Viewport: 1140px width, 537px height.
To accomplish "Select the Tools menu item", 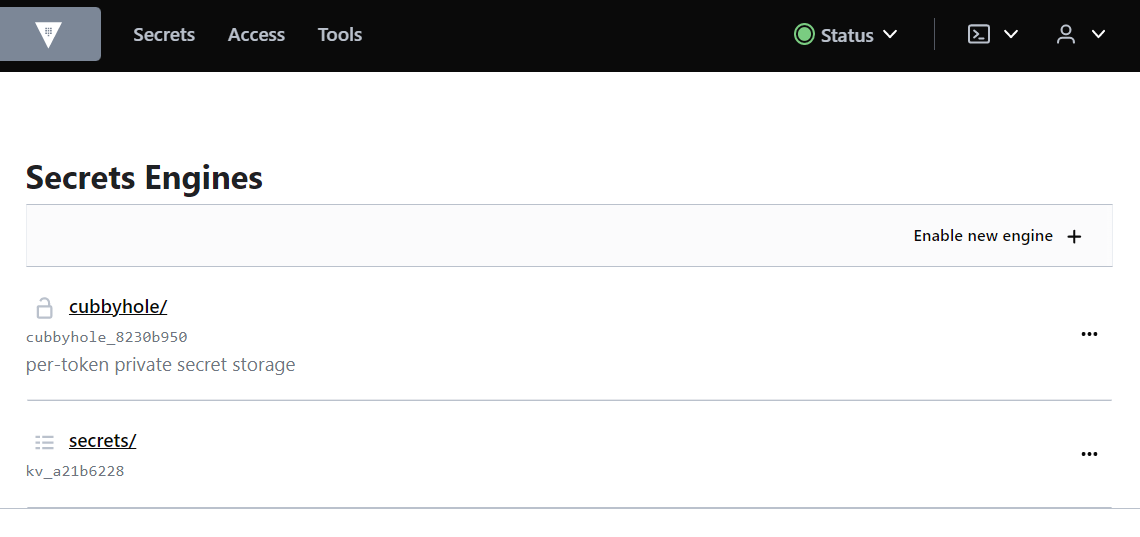I will click(340, 35).
